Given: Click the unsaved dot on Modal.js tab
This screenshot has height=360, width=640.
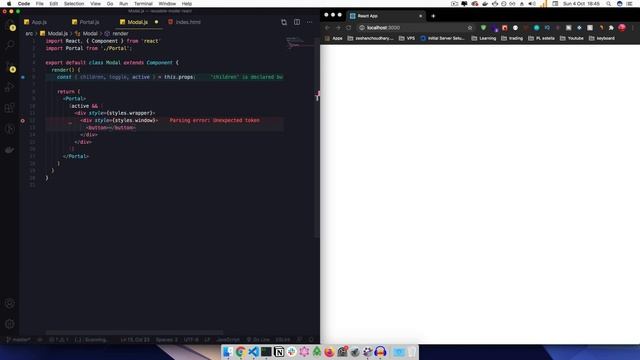Looking at the screenshot, I should point(156,22).
